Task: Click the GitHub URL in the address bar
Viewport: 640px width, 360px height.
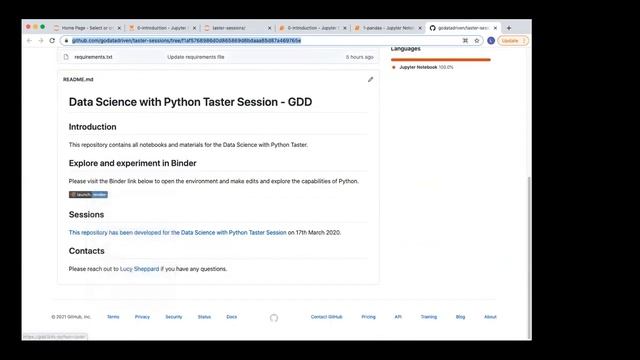Action: [187, 41]
